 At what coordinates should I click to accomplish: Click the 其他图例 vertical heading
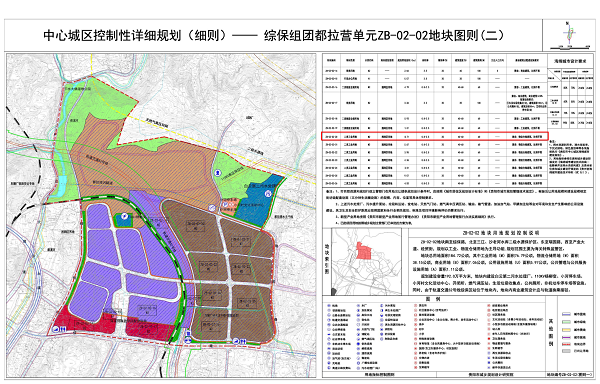tap(551, 332)
